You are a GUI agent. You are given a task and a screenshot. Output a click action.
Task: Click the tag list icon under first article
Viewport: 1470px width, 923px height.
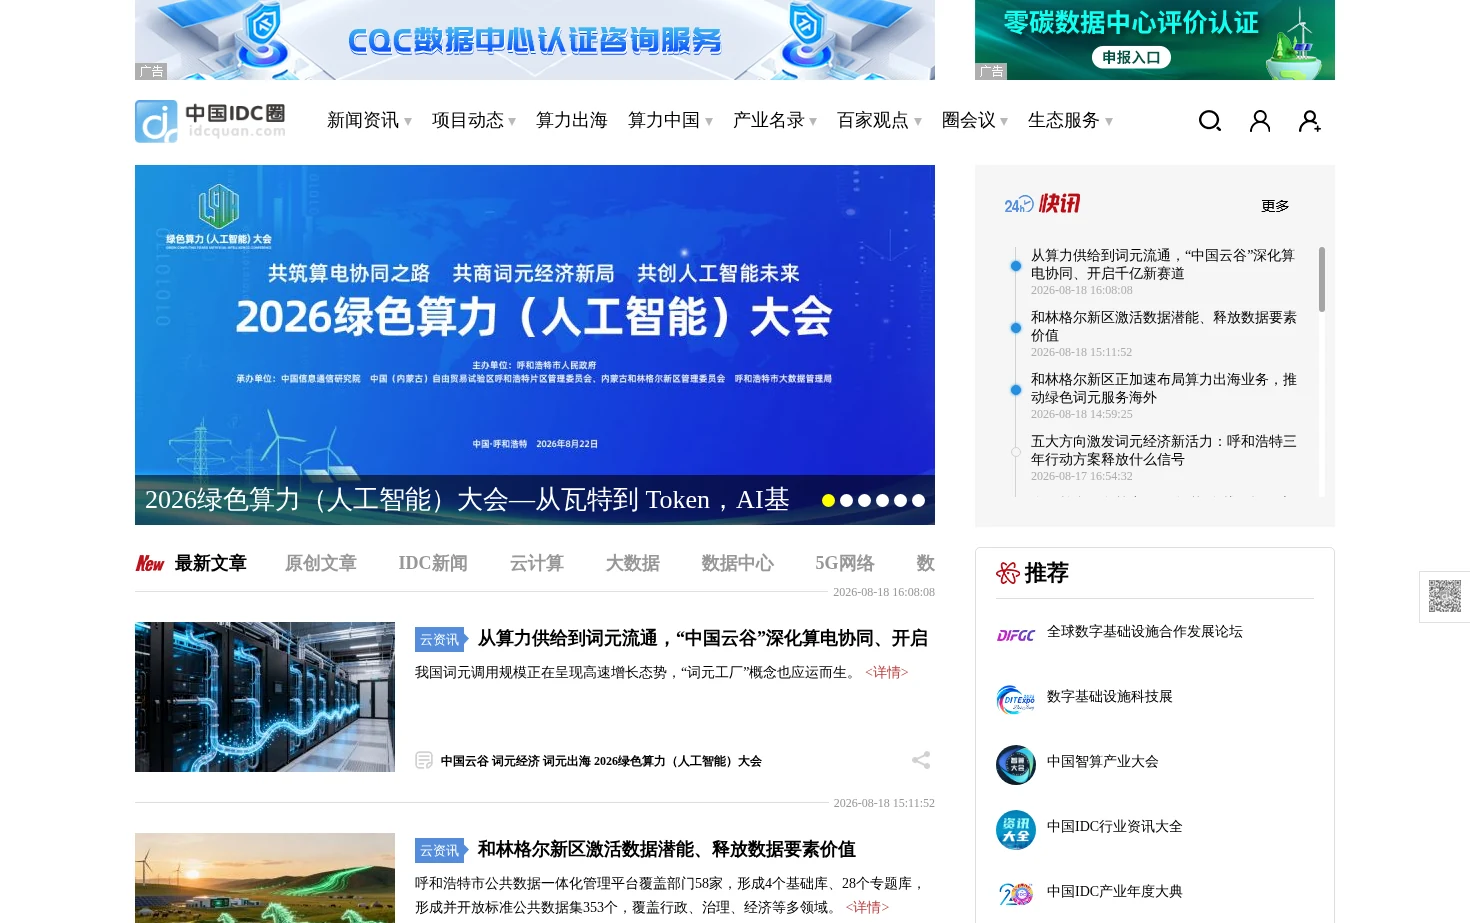424,760
